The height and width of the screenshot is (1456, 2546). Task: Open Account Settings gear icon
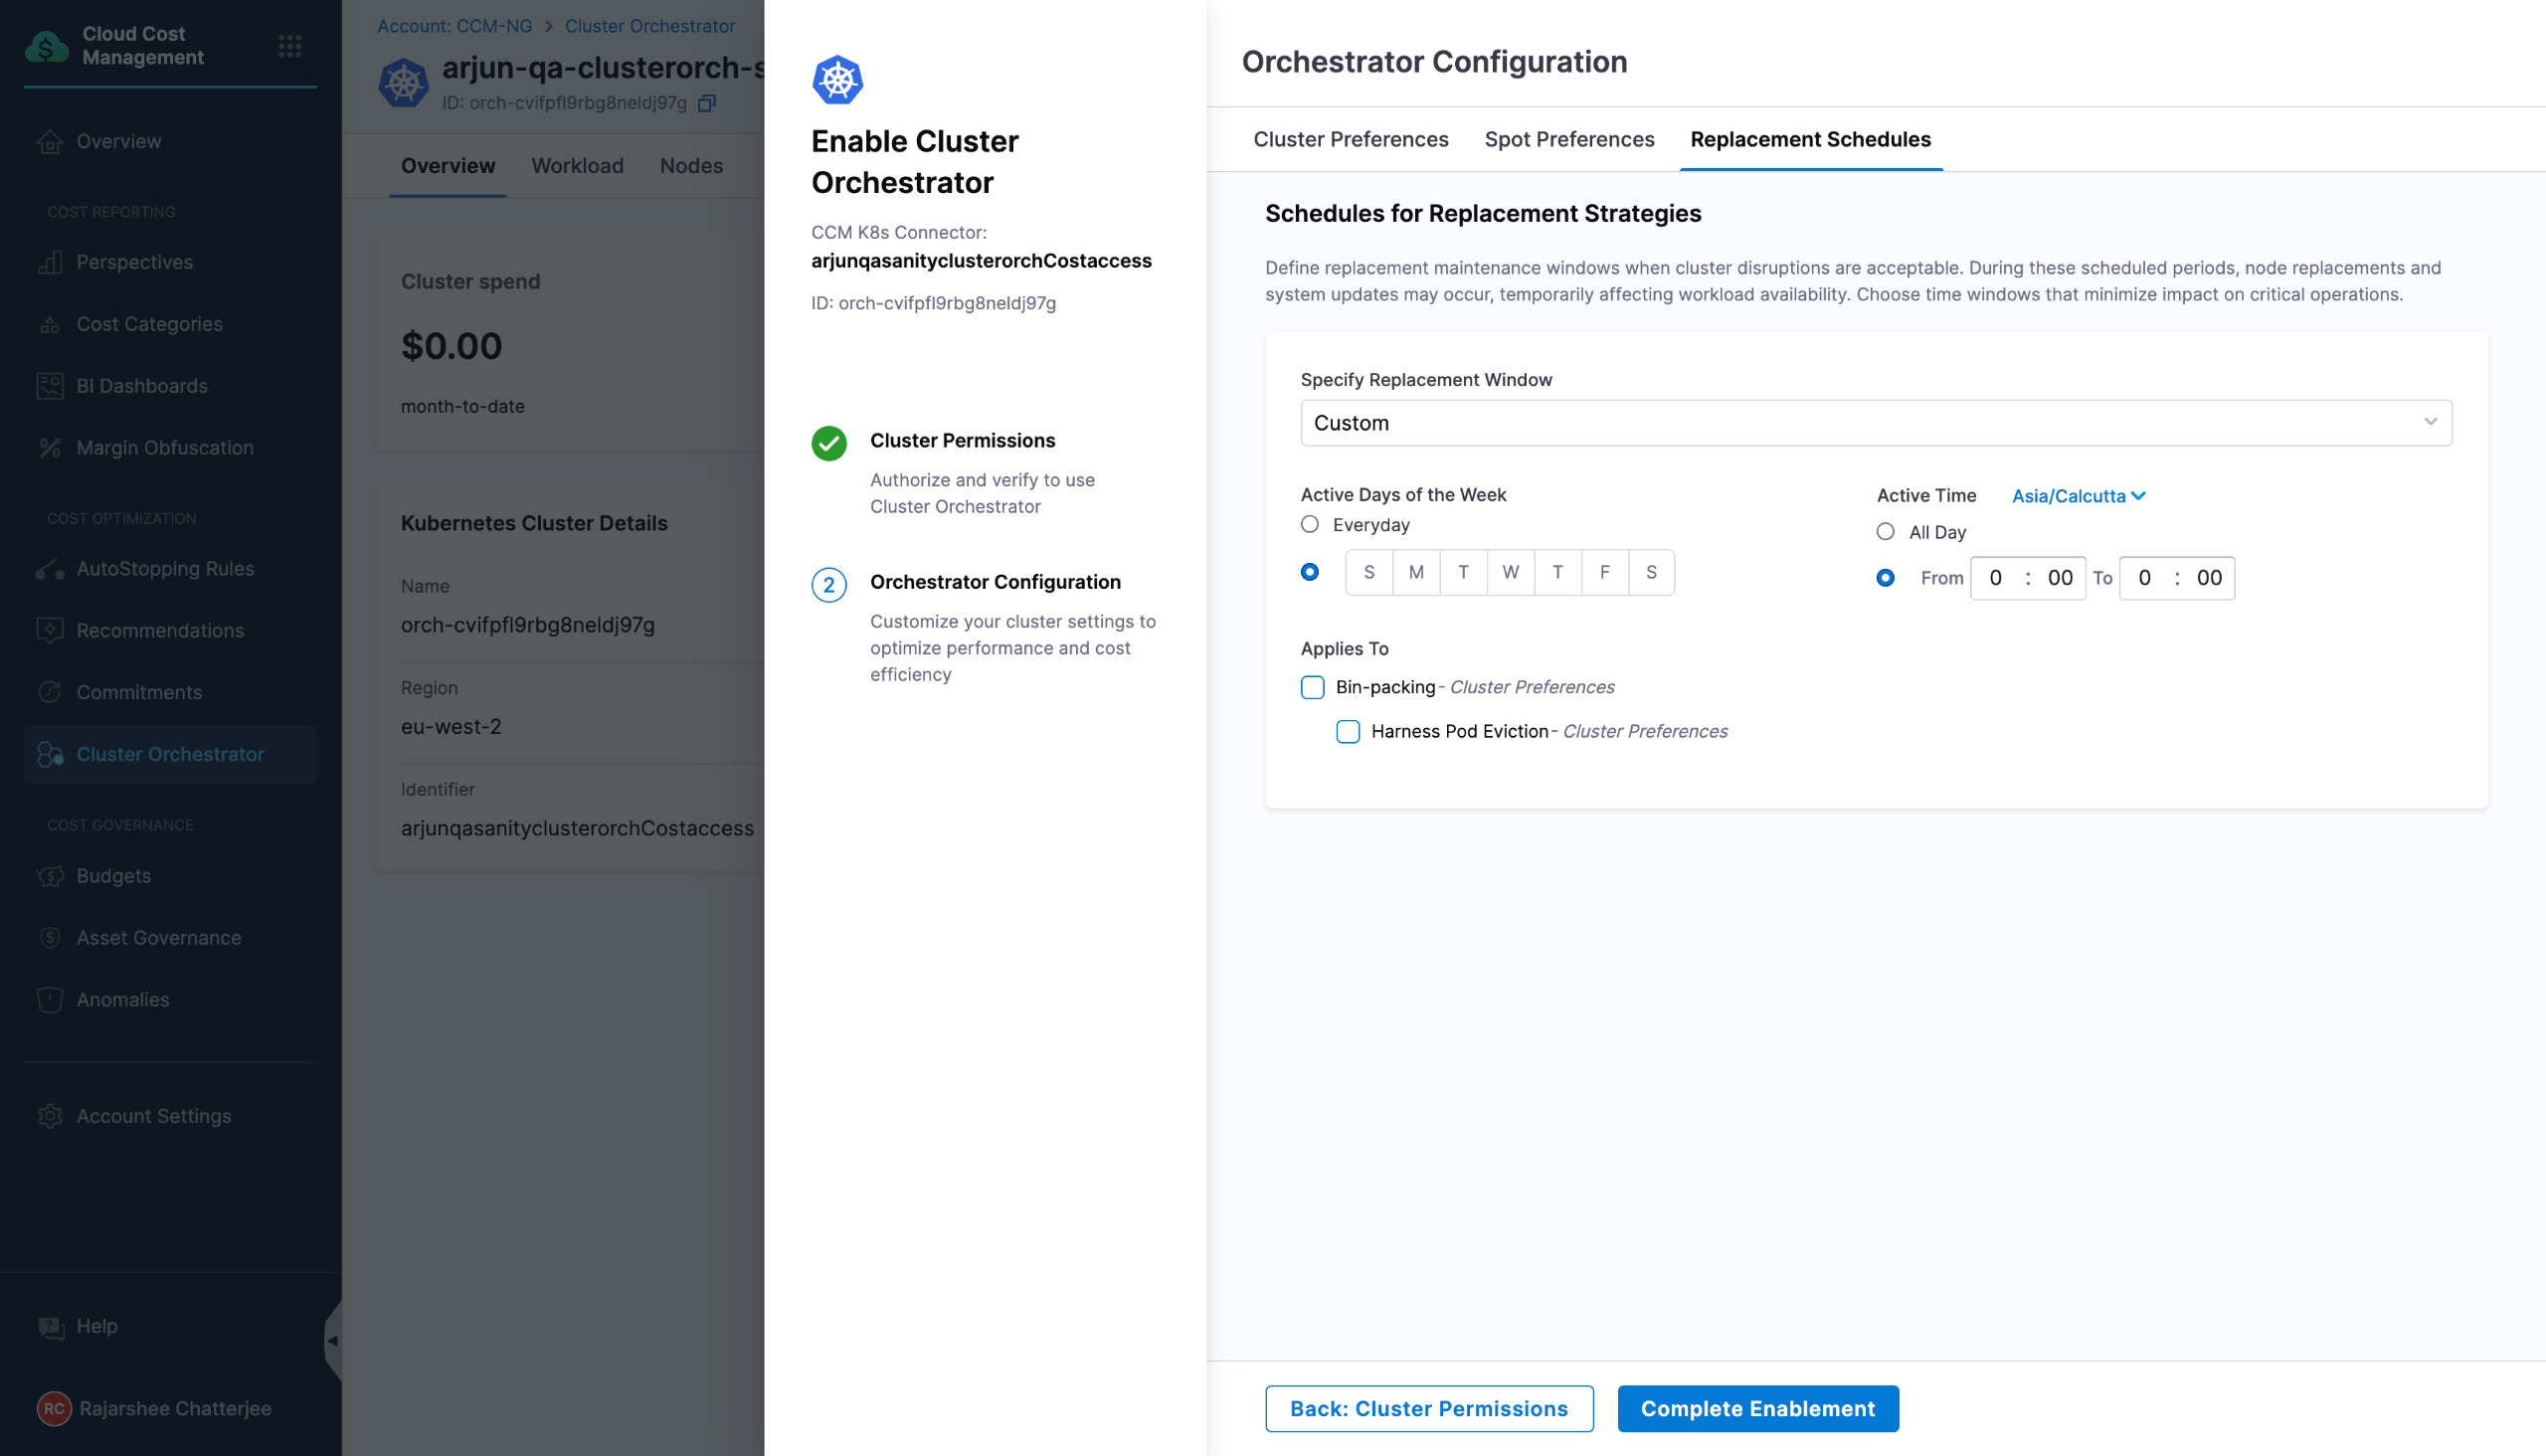click(x=50, y=1116)
